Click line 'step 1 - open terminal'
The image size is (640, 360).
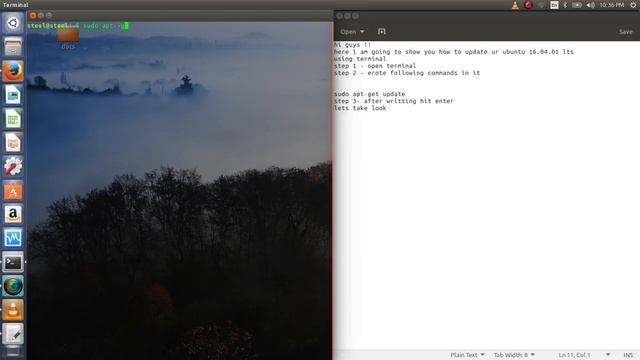[x=375, y=66]
